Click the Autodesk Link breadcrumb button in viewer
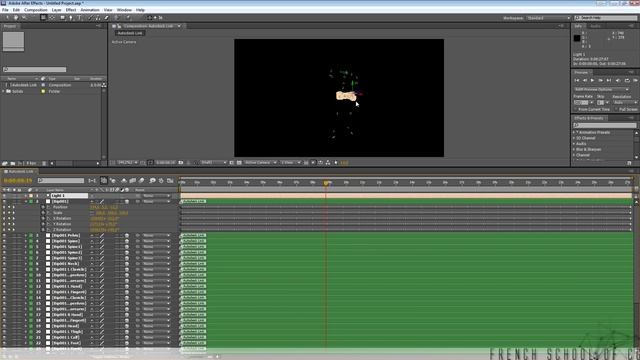Screen dimensions: 640x360 [129, 33]
